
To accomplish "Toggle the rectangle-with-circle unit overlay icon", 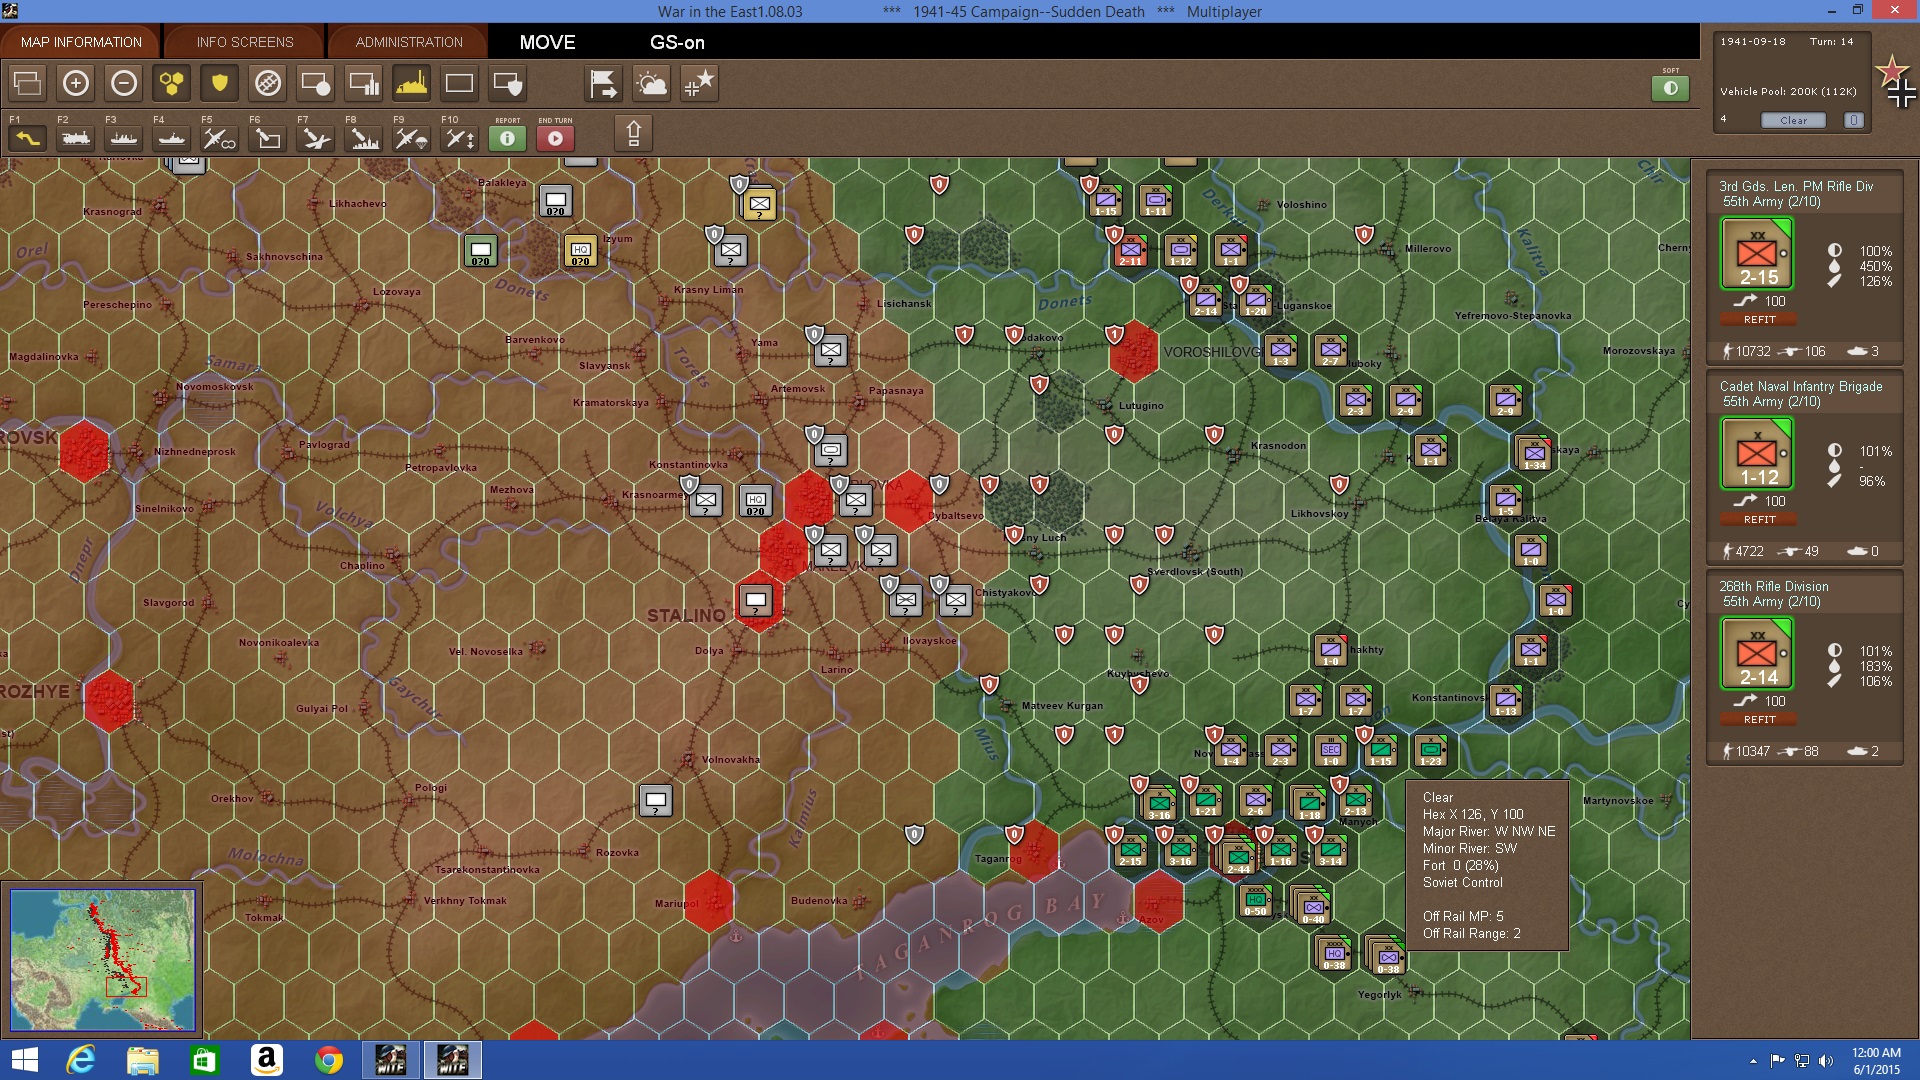I will pos(316,83).
